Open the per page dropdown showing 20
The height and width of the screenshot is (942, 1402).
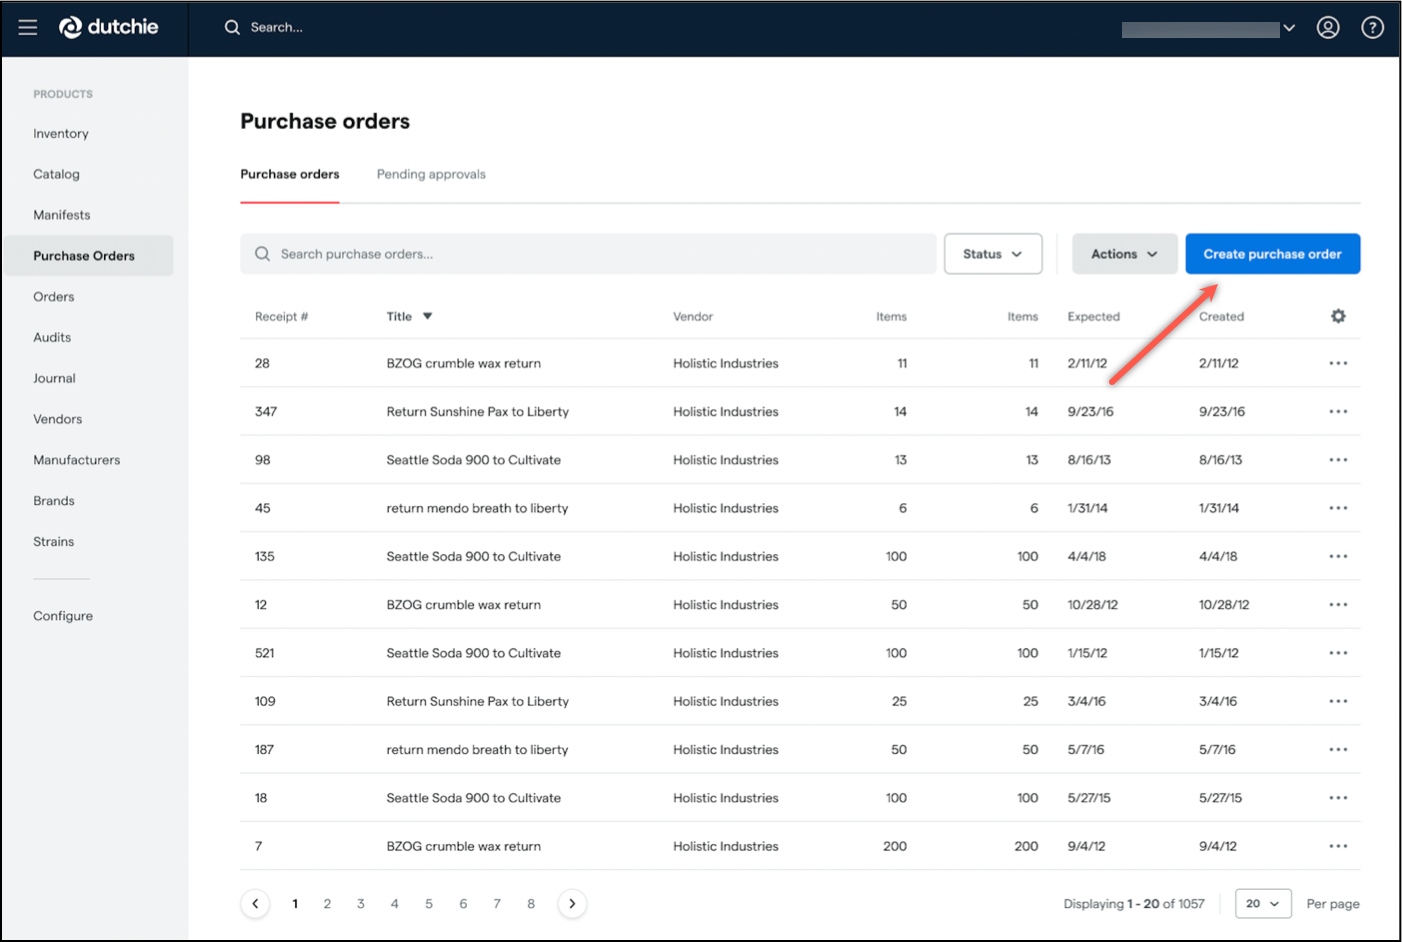tap(1263, 903)
